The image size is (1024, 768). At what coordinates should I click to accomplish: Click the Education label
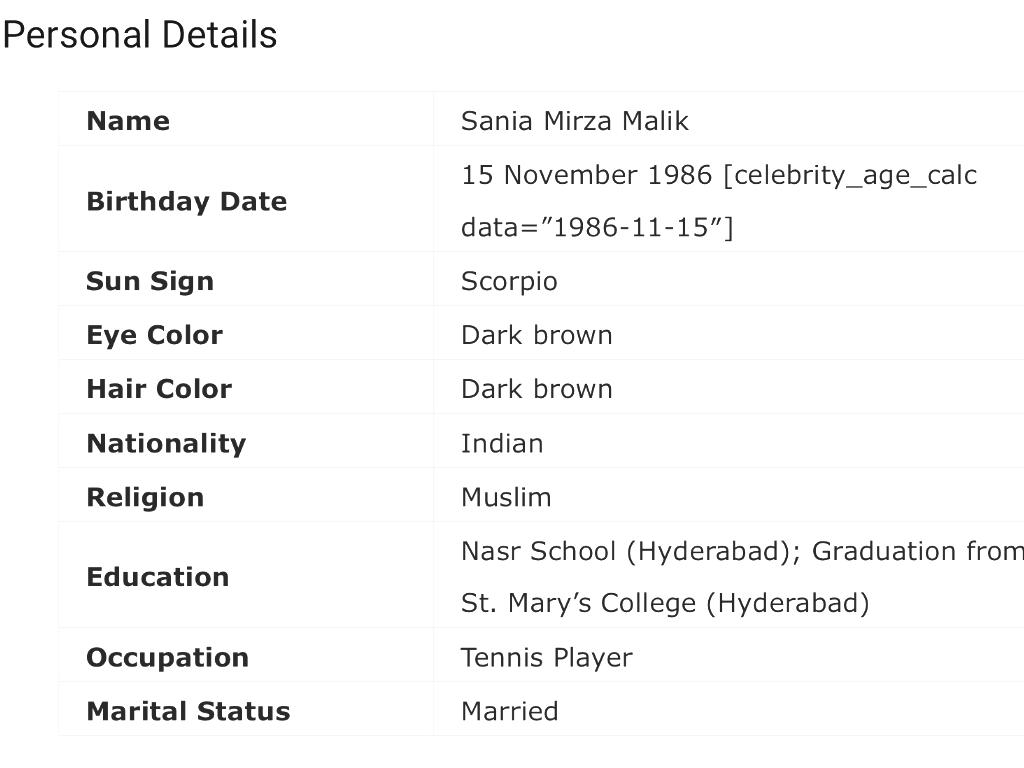click(x=157, y=577)
